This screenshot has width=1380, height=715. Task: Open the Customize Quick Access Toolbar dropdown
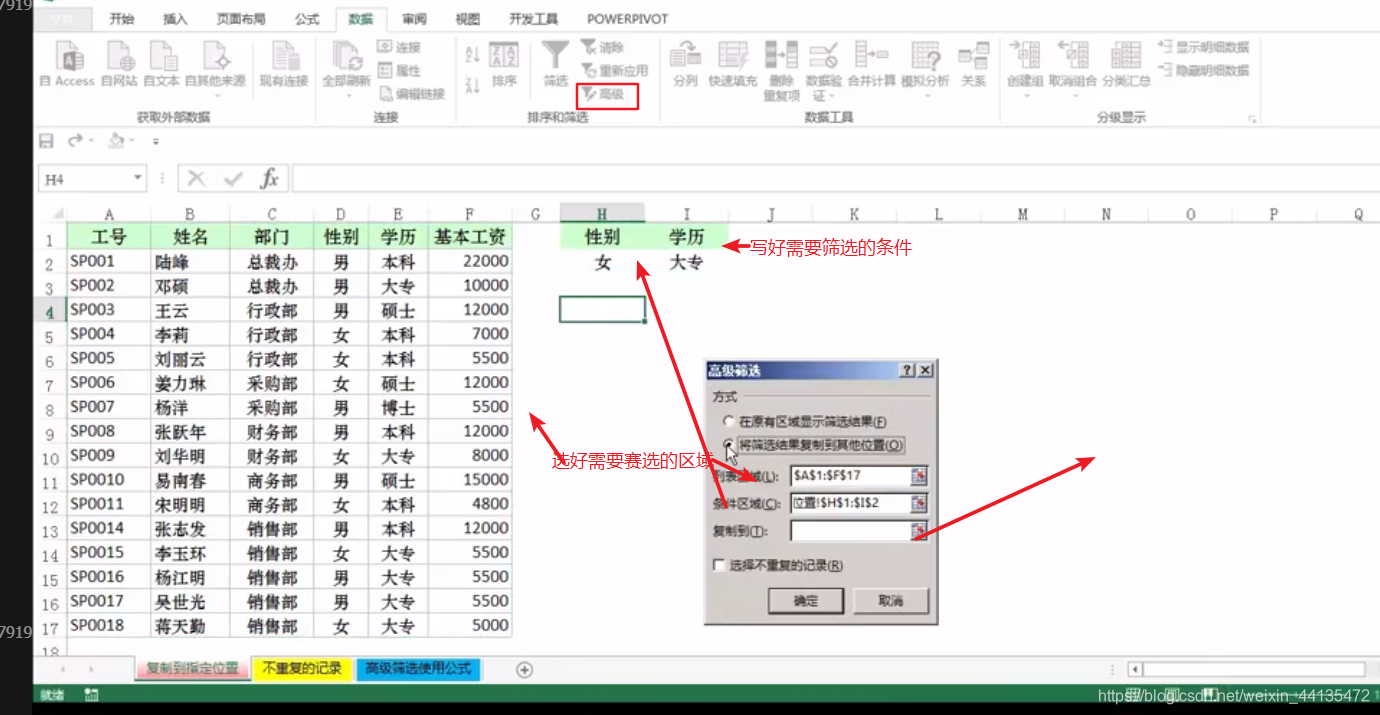point(156,142)
